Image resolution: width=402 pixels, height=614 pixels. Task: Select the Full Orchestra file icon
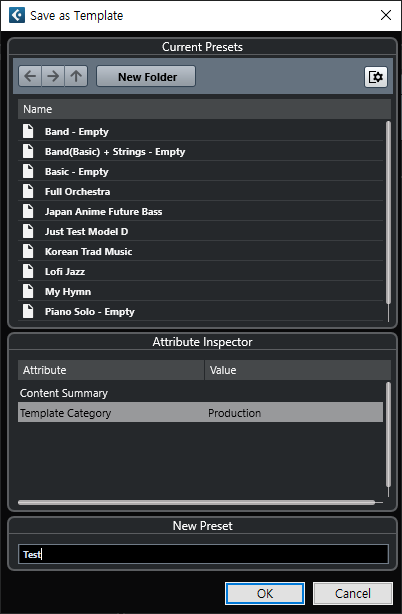pos(28,191)
